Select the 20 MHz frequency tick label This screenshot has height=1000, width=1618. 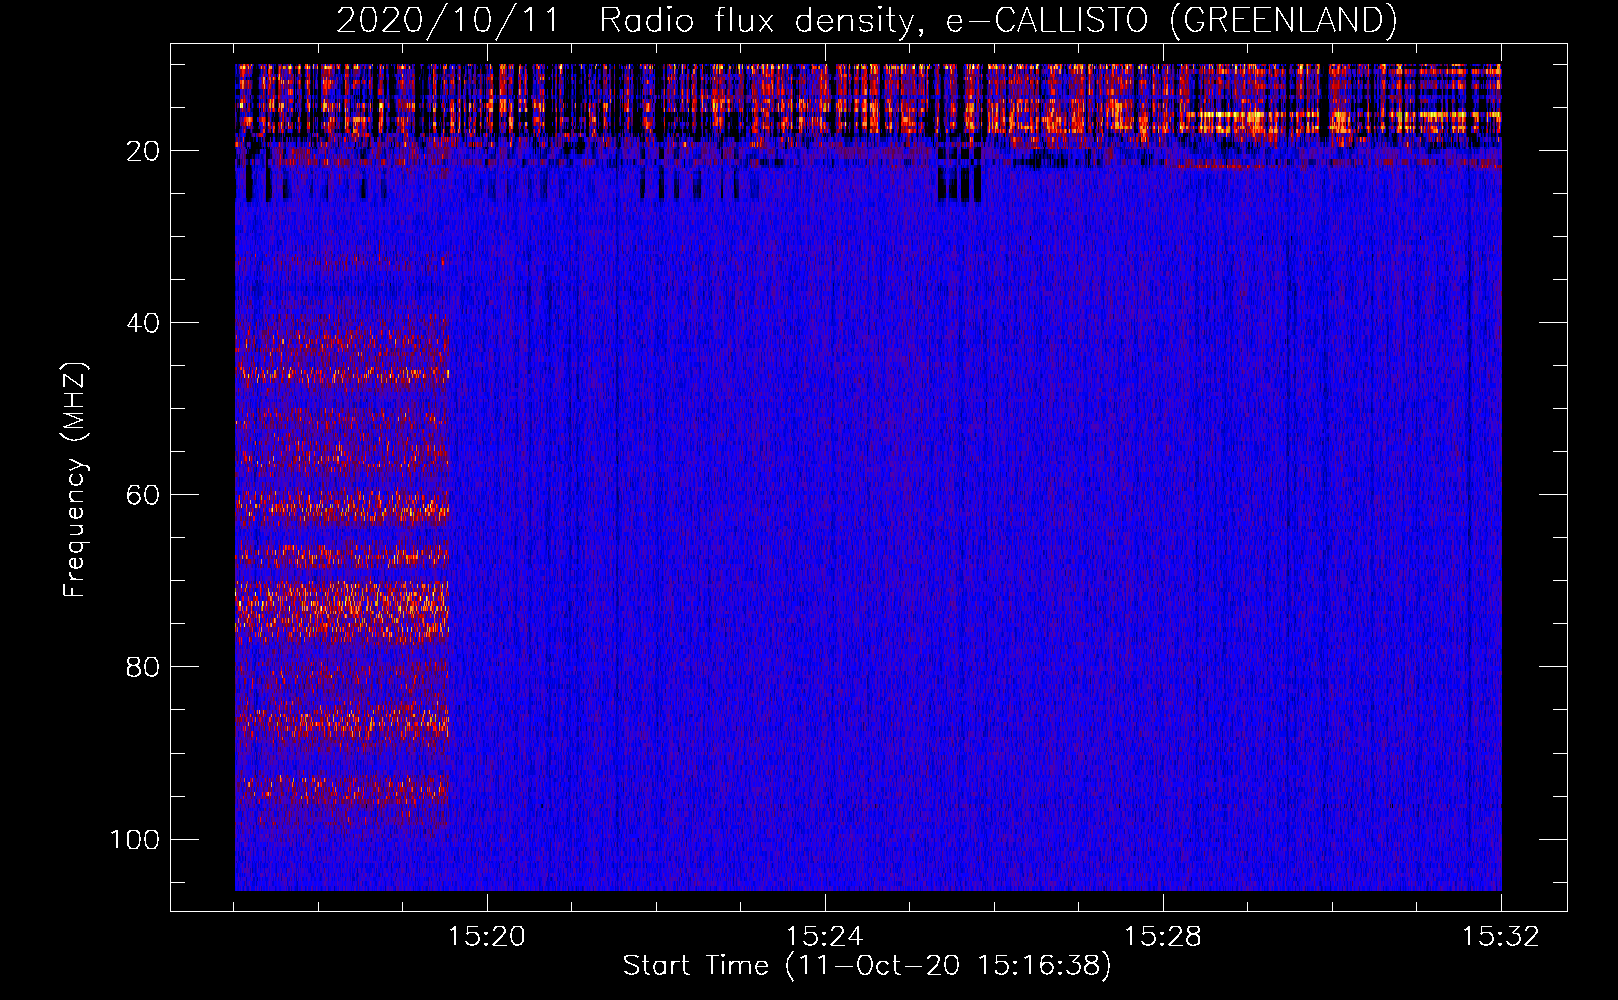click(x=143, y=151)
